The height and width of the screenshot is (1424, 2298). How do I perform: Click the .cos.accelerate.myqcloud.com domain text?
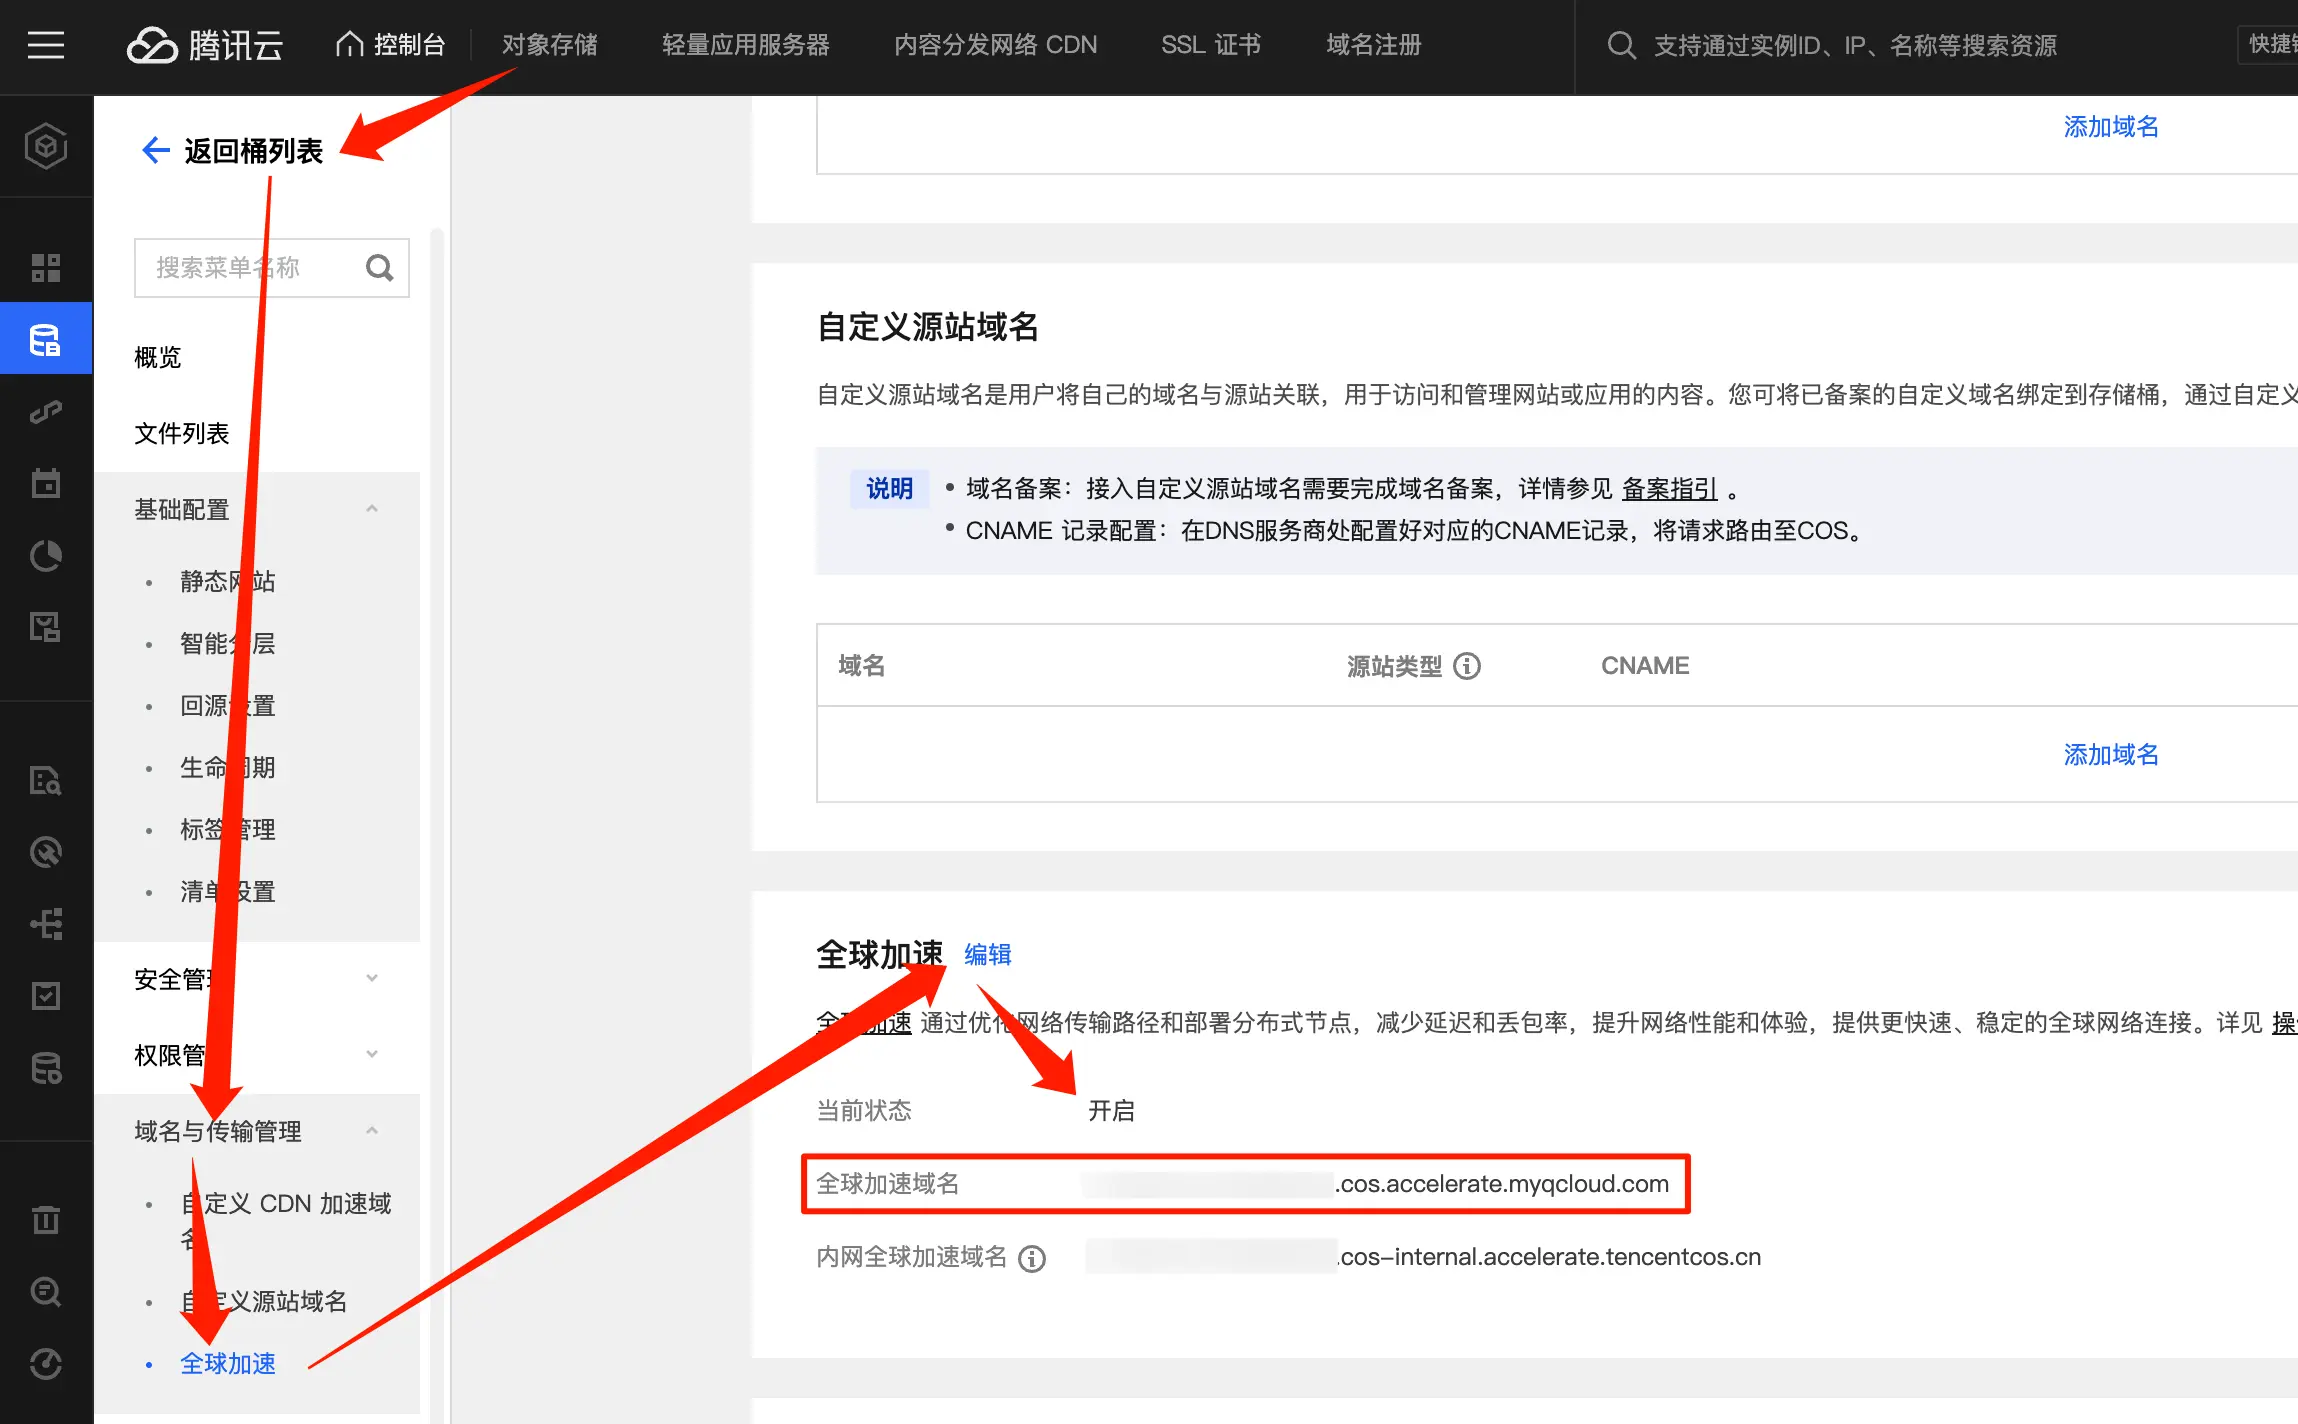[1502, 1184]
